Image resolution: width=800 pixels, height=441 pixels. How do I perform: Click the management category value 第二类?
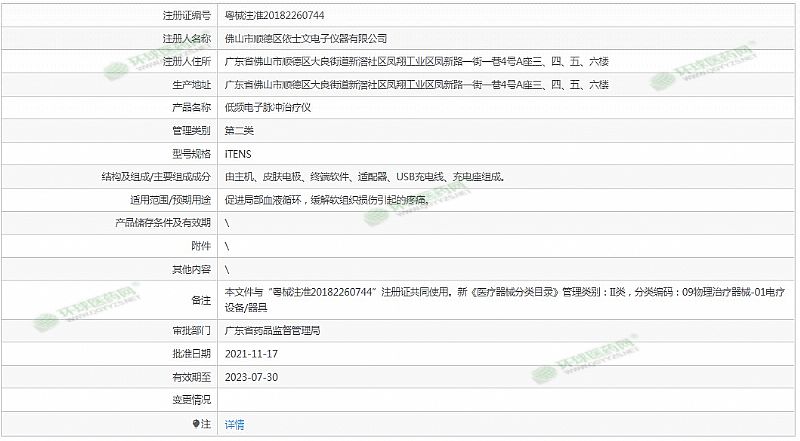click(239, 130)
